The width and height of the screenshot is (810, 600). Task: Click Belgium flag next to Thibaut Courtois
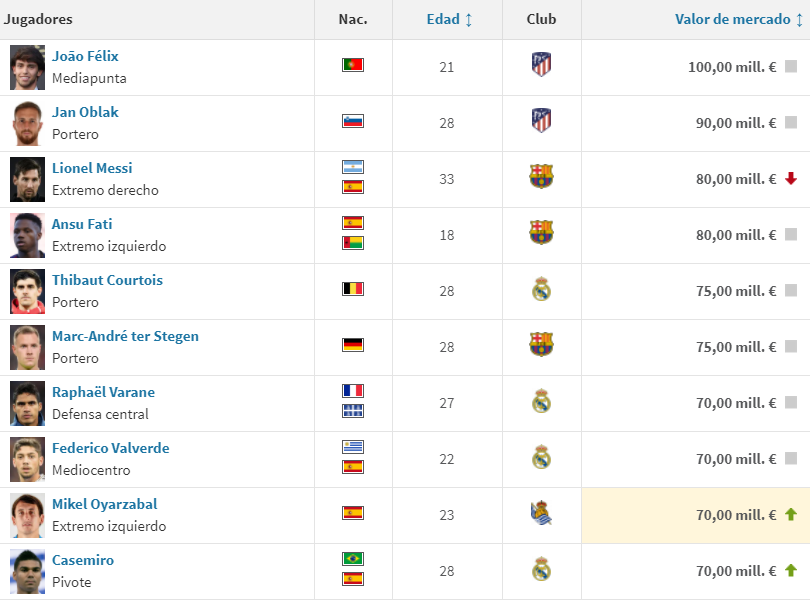352,289
